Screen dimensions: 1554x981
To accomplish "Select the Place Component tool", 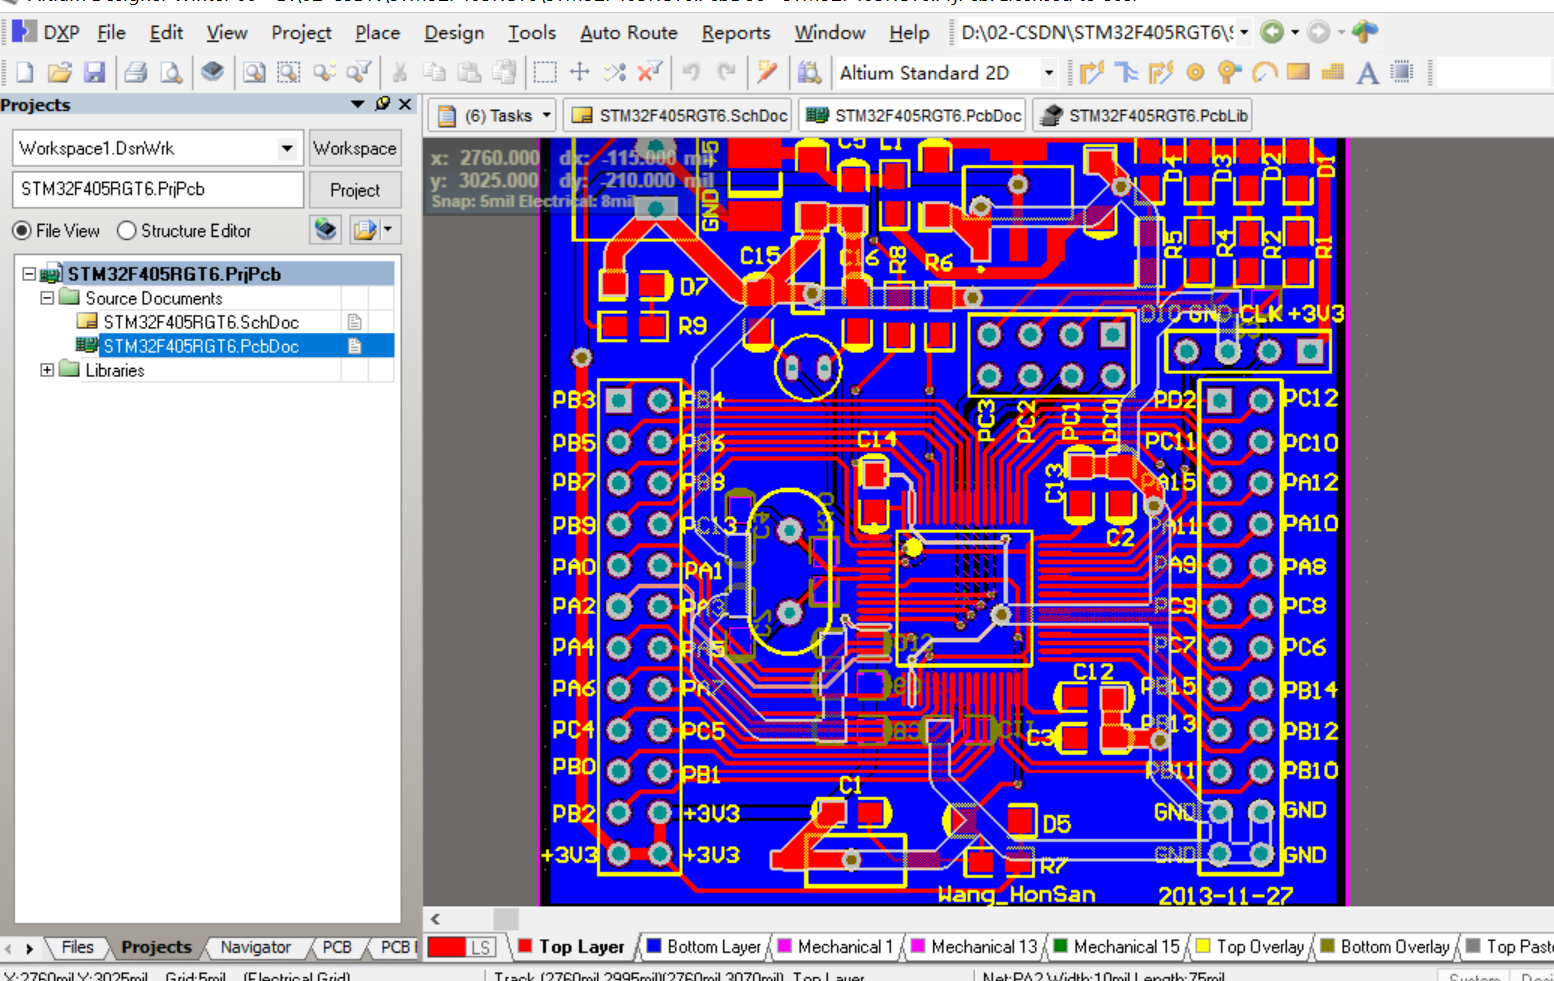I will point(1402,72).
